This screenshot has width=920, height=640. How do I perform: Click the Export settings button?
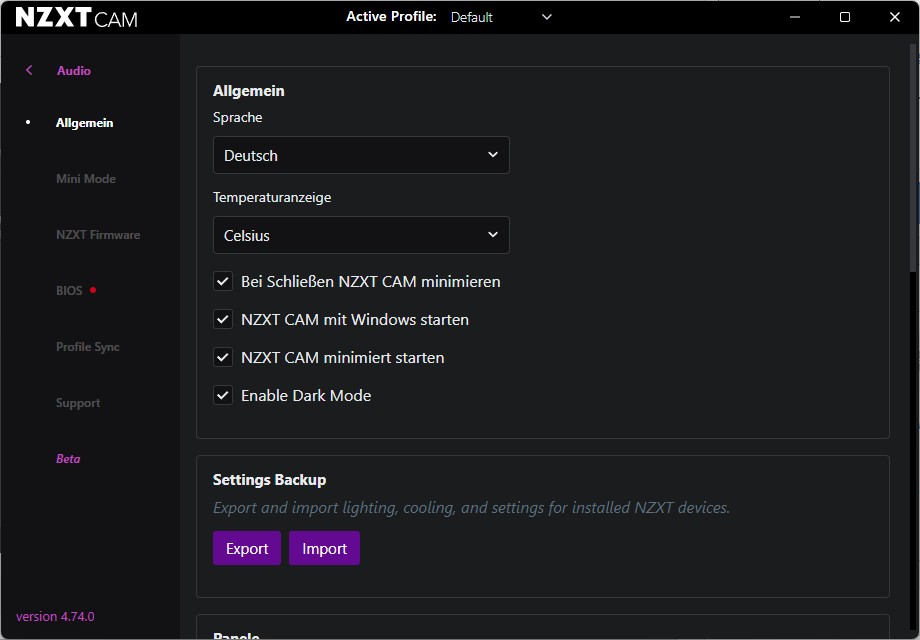click(x=247, y=548)
